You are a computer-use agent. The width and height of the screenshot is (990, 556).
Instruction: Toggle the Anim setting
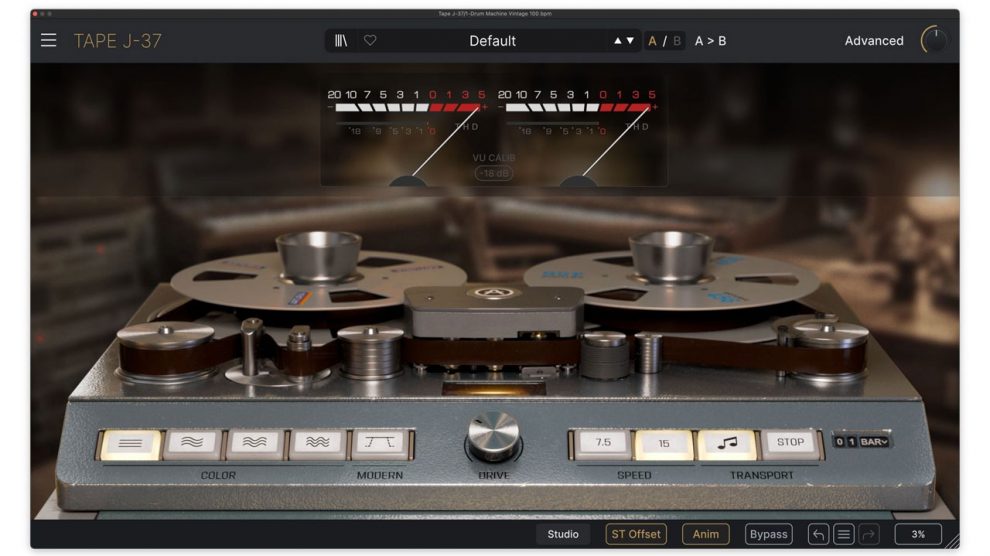tap(705, 534)
